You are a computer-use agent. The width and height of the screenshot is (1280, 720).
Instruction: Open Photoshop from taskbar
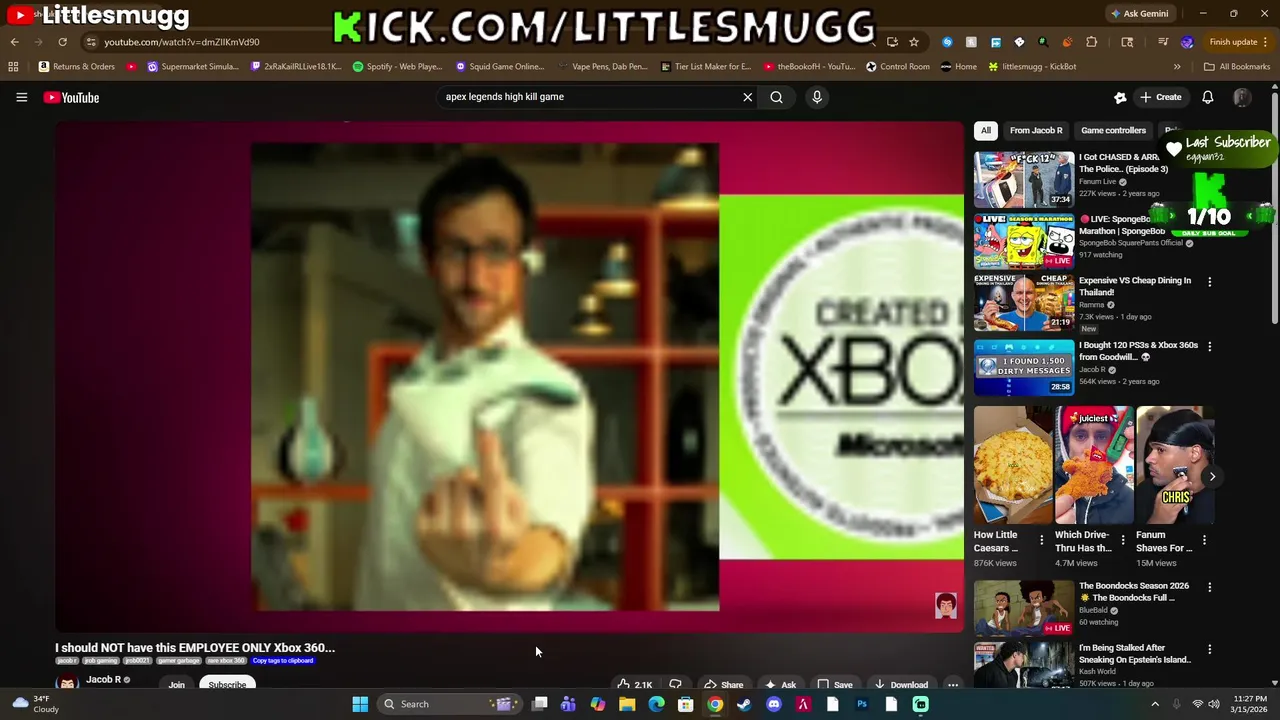click(862, 704)
